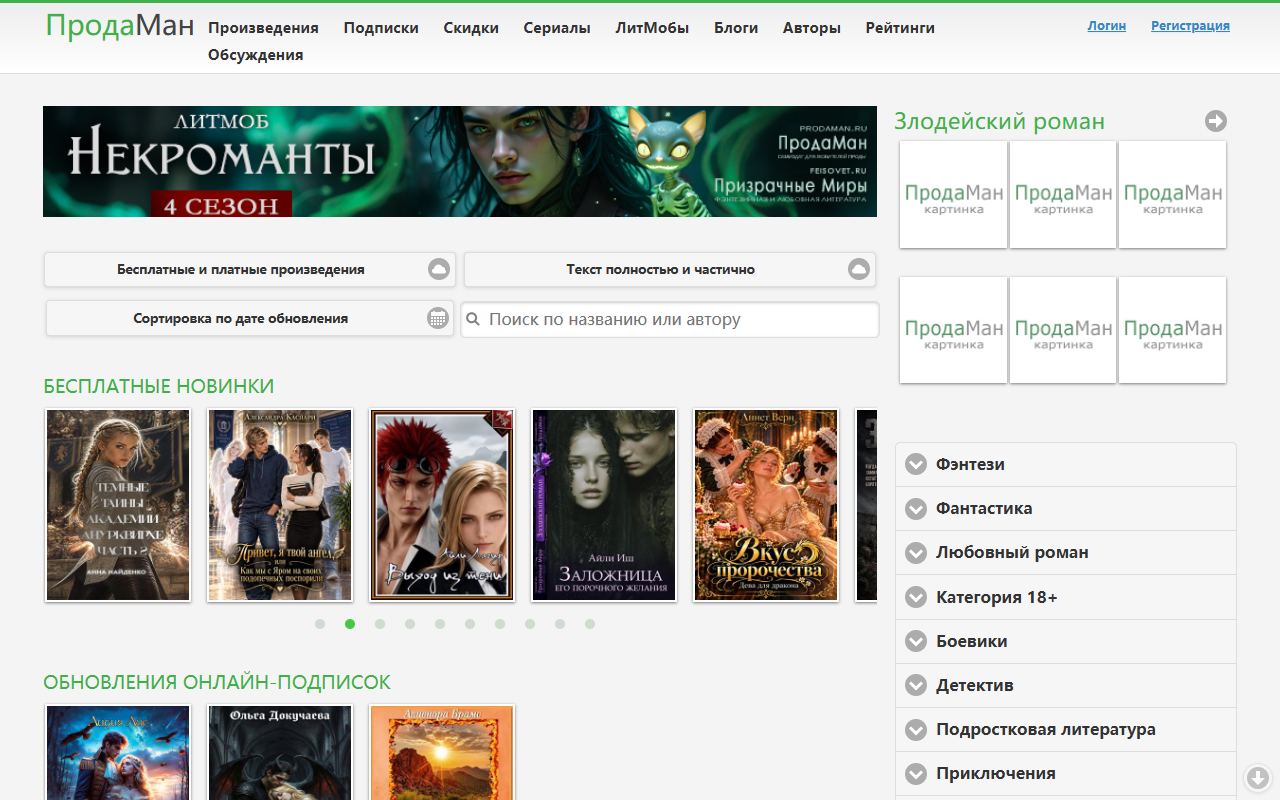Open the Авторы list
1280x800 pixels.
tap(812, 28)
